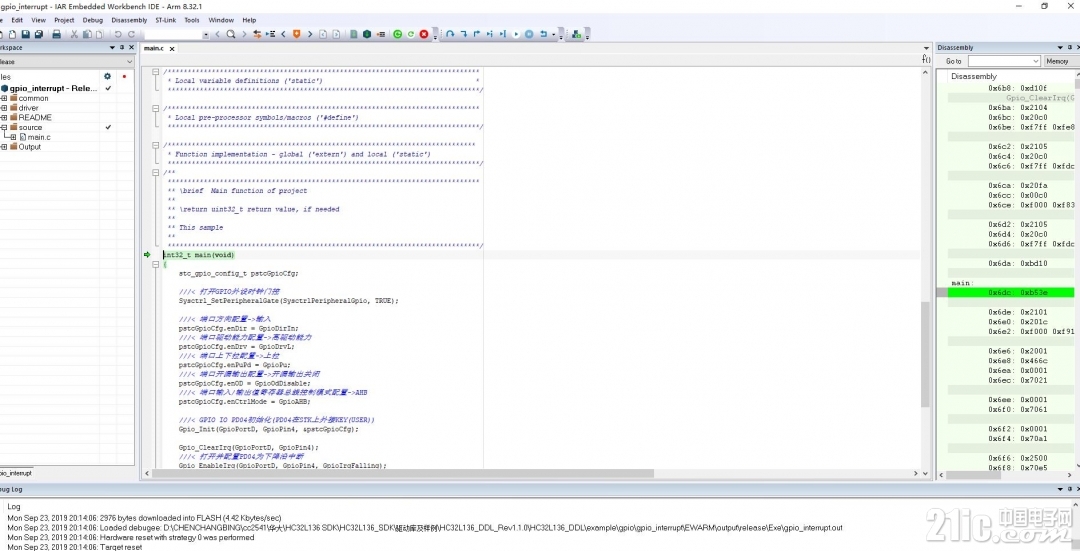
Task: Open the Tools menu
Action: pyautogui.click(x=192, y=20)
